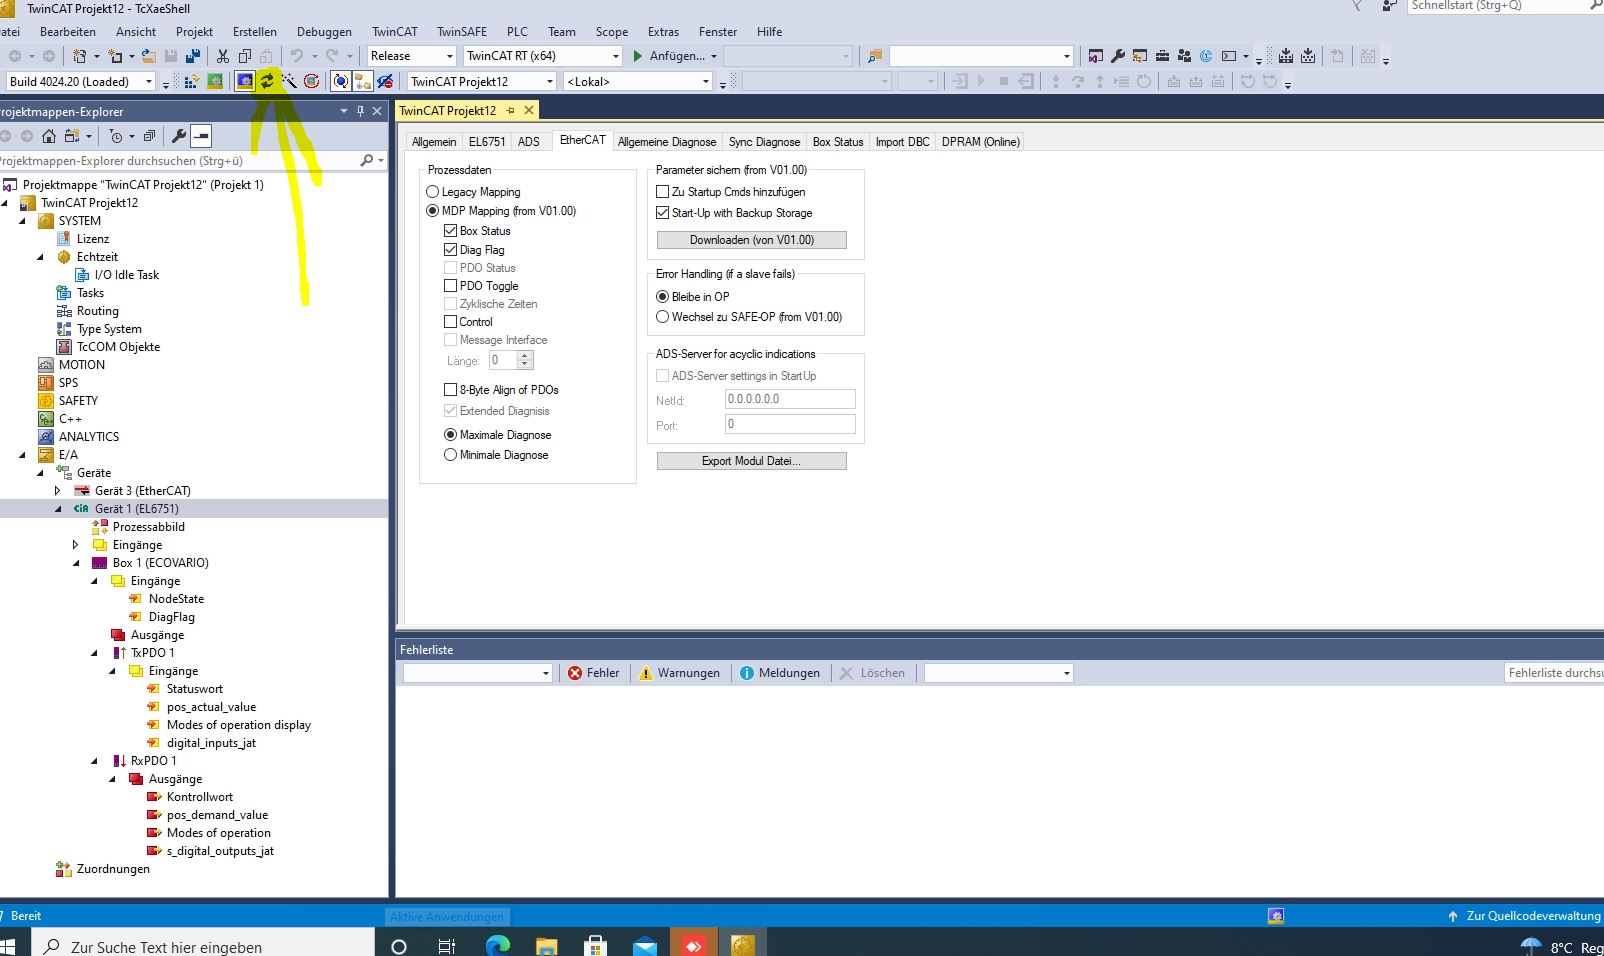Switch to the DPRAM (Online) tab
This screenshot has height=956, width=1604.
tap(980, 142)
